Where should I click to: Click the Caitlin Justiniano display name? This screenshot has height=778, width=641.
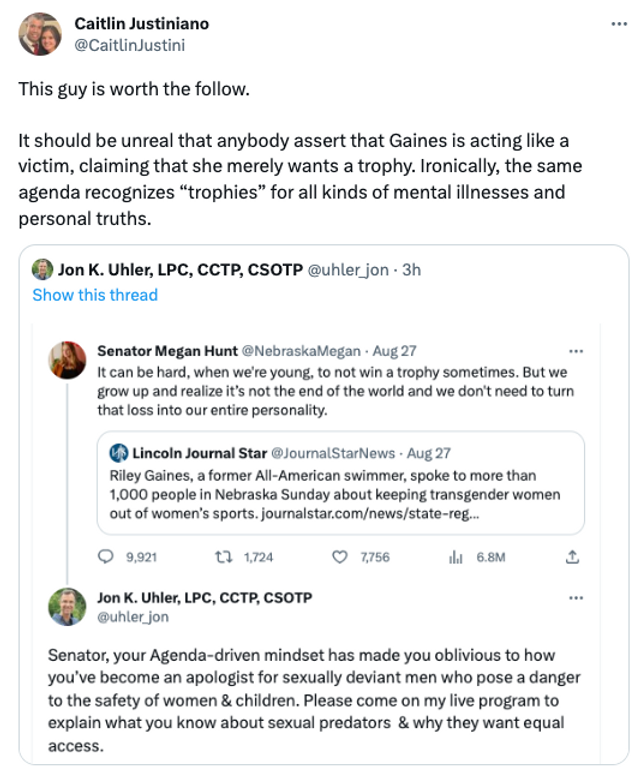coord(142,24)
